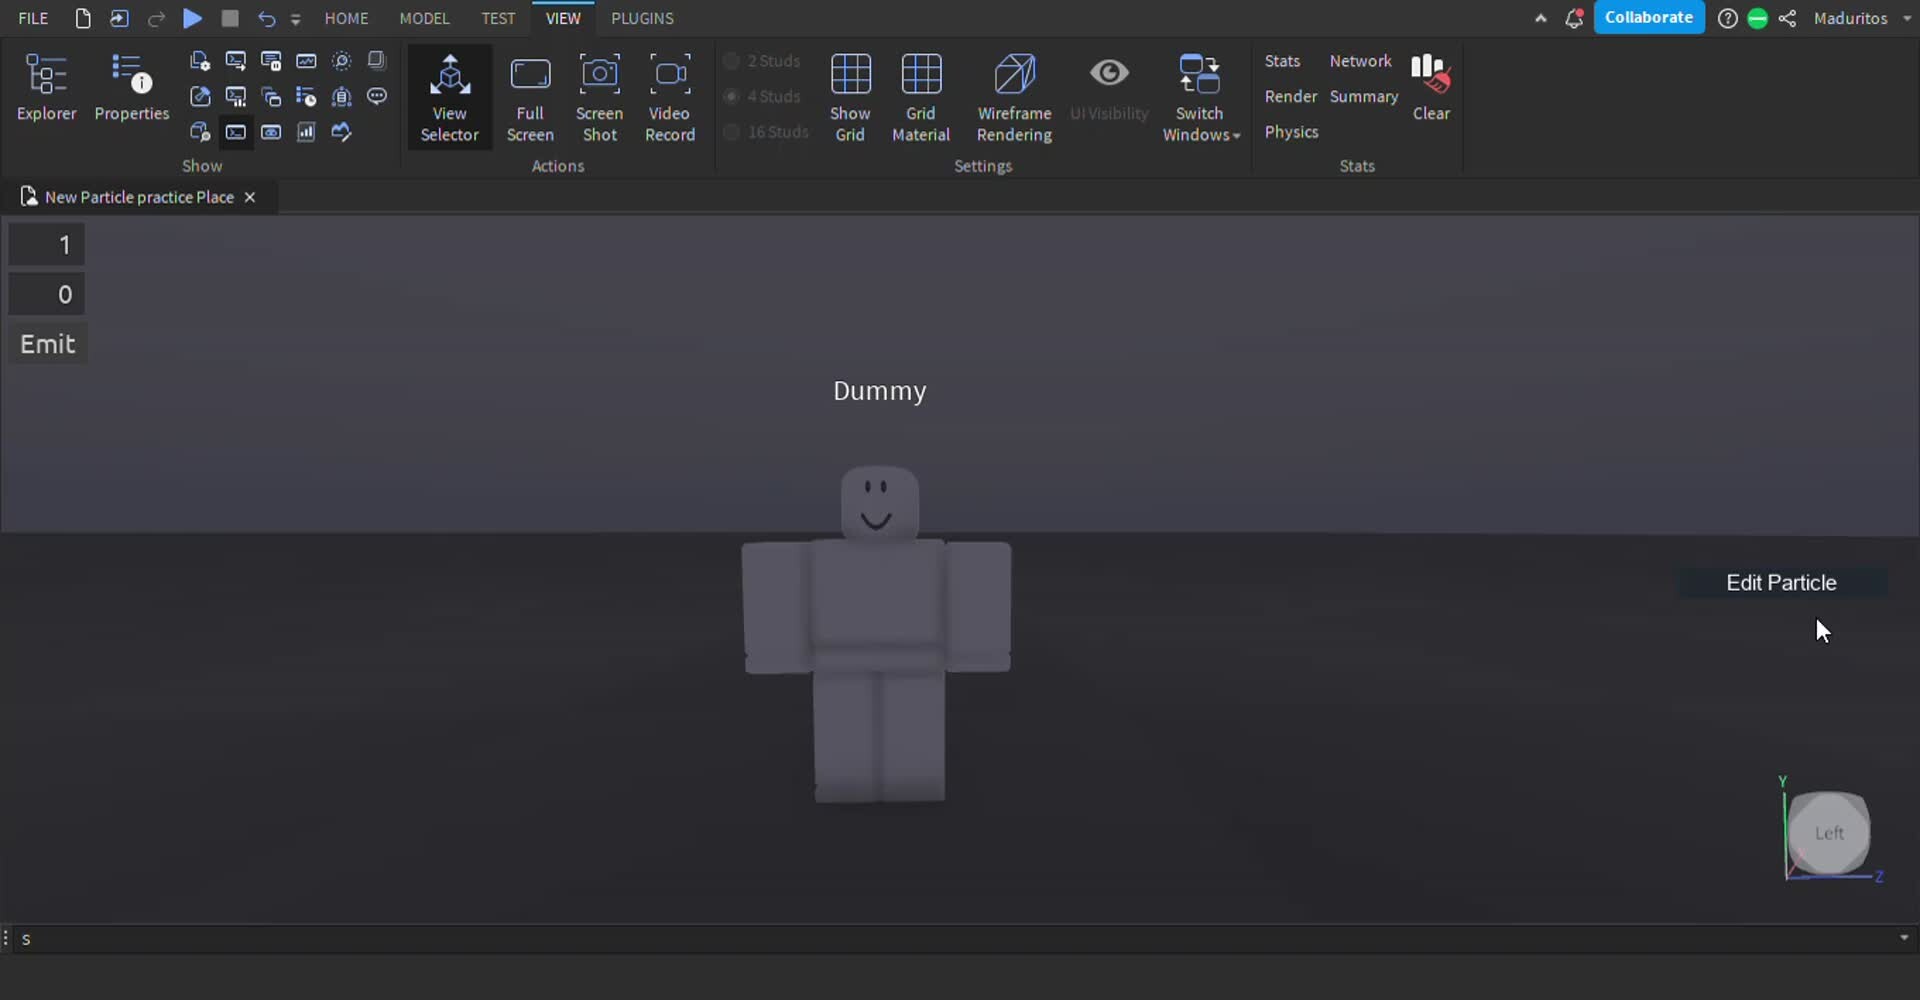Enter Full Screen mode
This screenshot has width=1920, height=1000.
click(530, 97)
